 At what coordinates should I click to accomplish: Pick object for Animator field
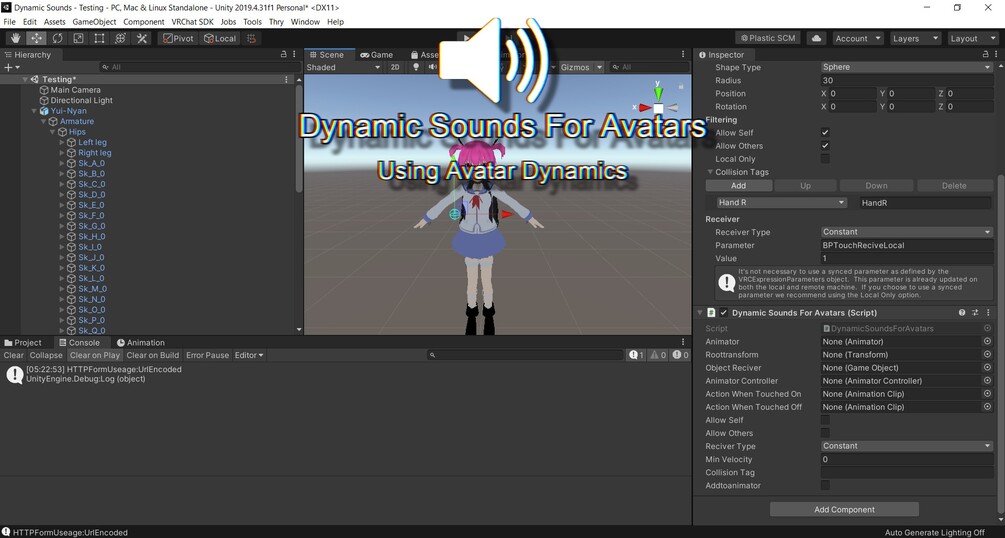click(x=987, y=342)
